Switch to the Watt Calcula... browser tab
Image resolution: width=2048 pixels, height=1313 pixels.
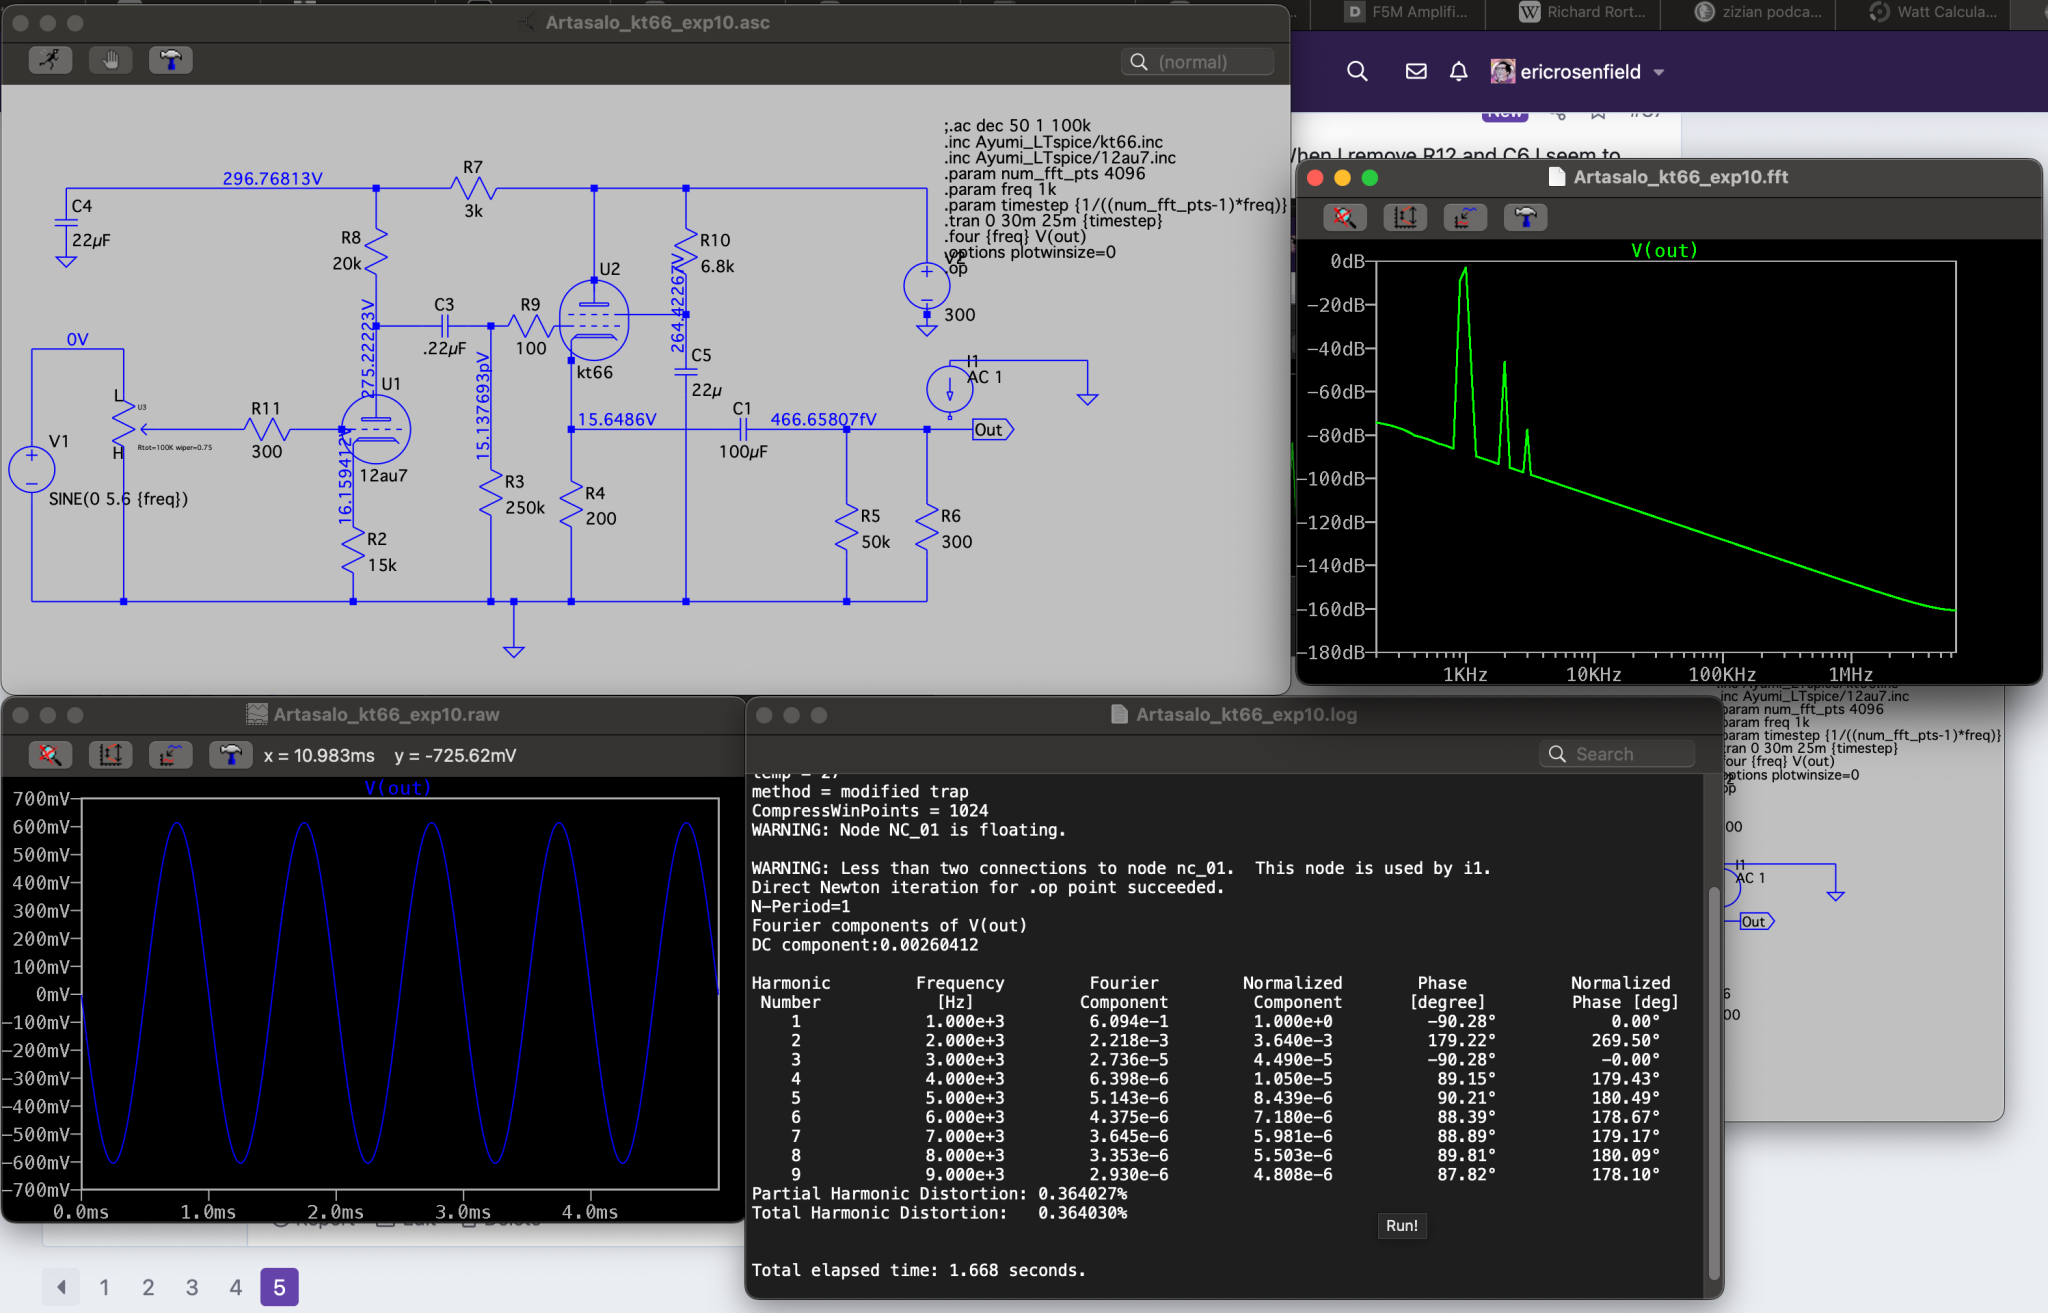[1935, 12]
